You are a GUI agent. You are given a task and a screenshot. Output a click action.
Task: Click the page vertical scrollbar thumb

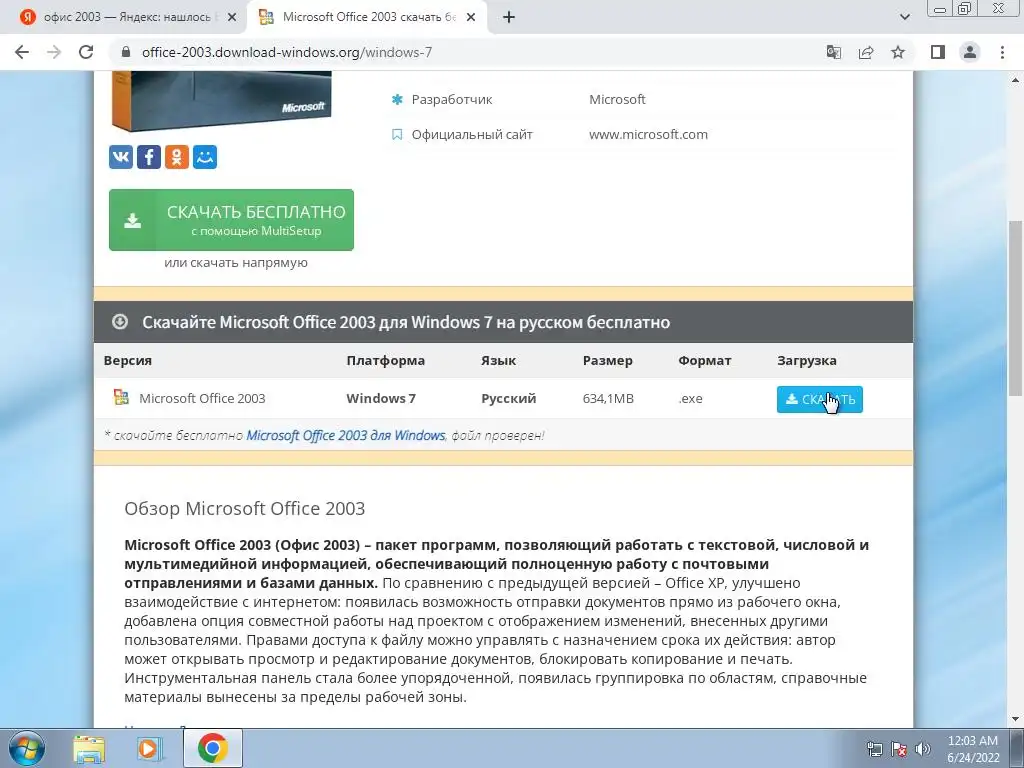coord(1015,308)
